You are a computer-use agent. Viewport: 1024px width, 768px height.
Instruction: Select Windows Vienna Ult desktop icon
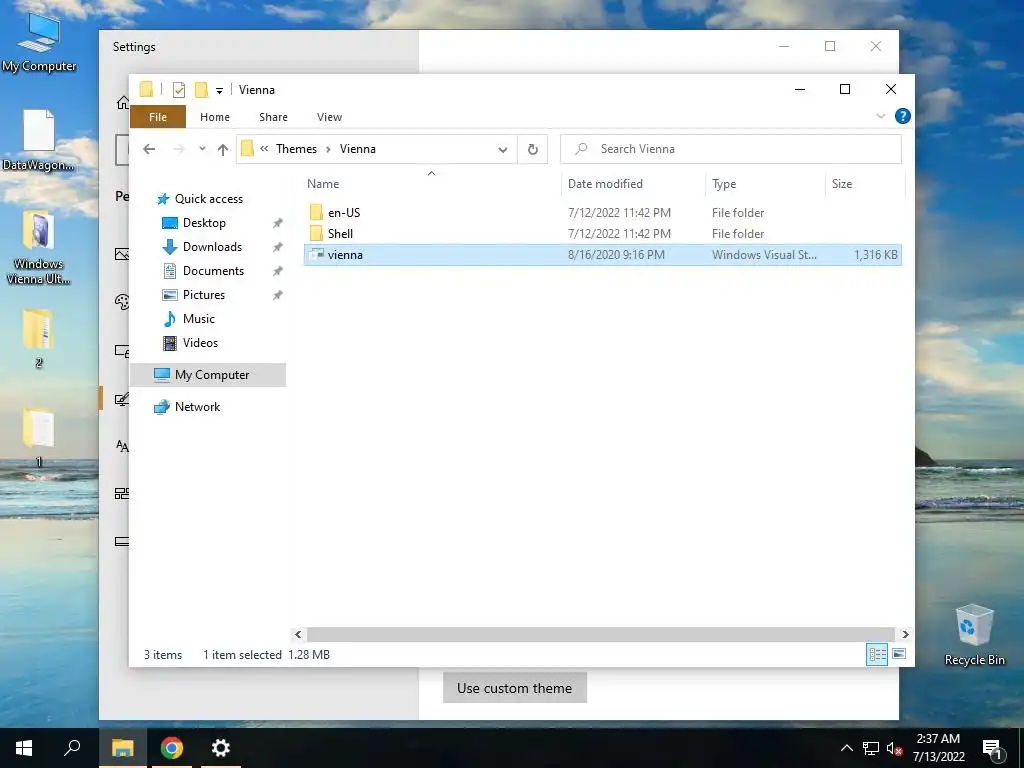click(x=39, y=248)
